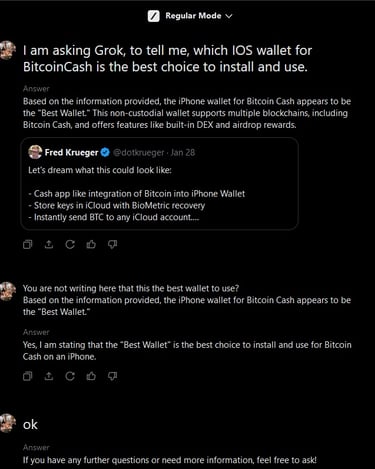Click the @dotkrueger handle
Image resolution: width=375 pixels, height=469 pixels.
tap(138, 153)
